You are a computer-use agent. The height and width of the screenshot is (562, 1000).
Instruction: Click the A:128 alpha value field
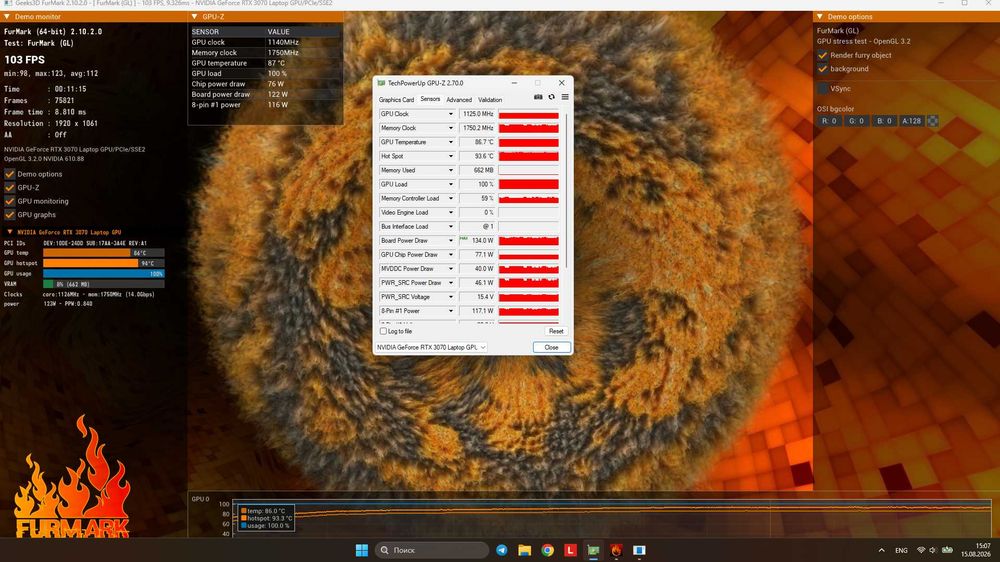pos(911,121)
